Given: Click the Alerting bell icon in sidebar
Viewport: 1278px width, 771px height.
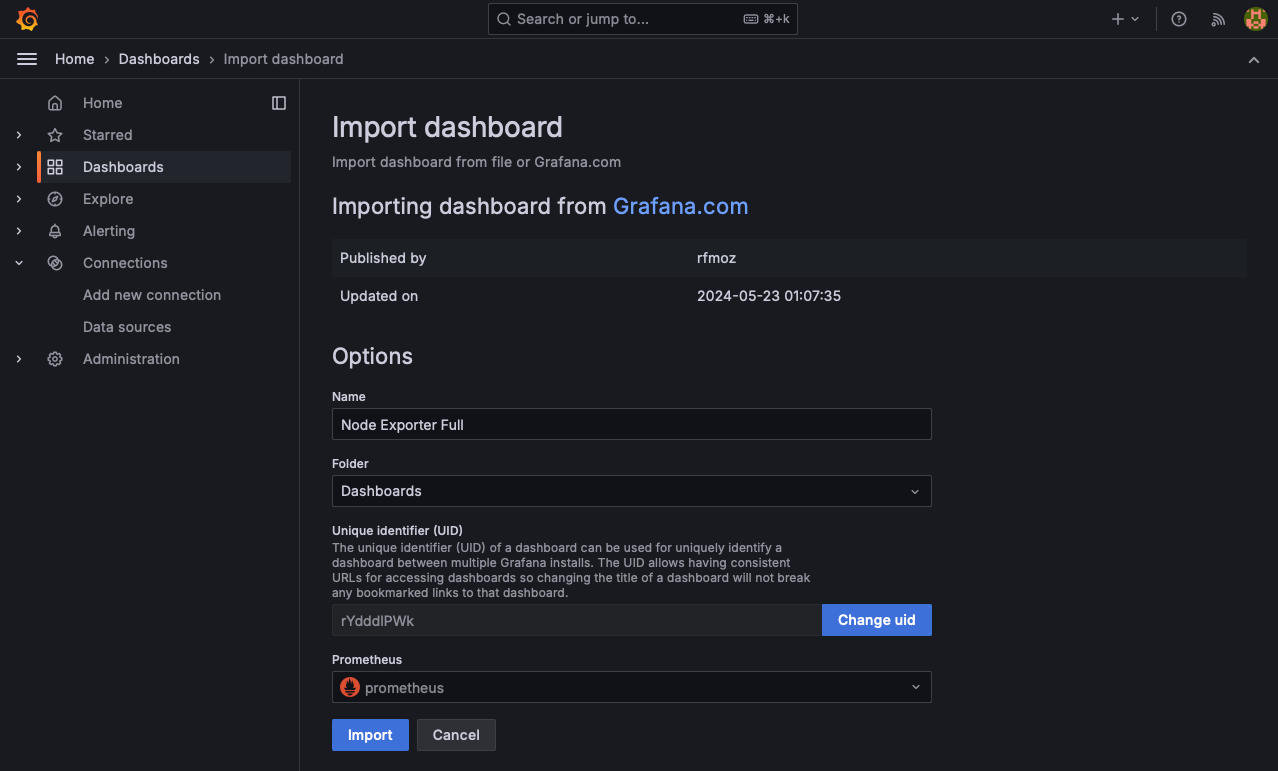Looking at the screenshot, I should tap(55, 231).
